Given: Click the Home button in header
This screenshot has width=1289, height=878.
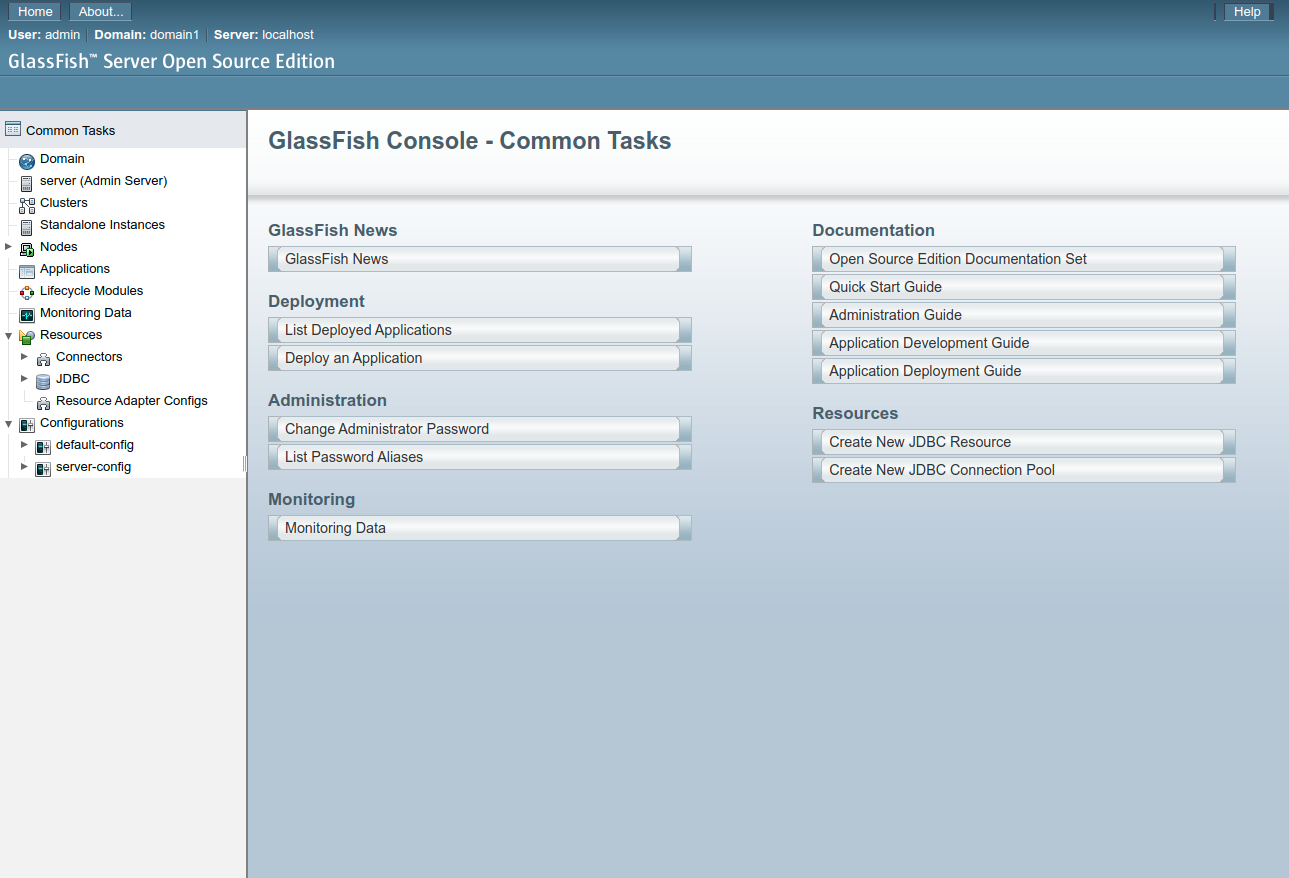Looking at the screenshot, I should (x=35, y=12).
